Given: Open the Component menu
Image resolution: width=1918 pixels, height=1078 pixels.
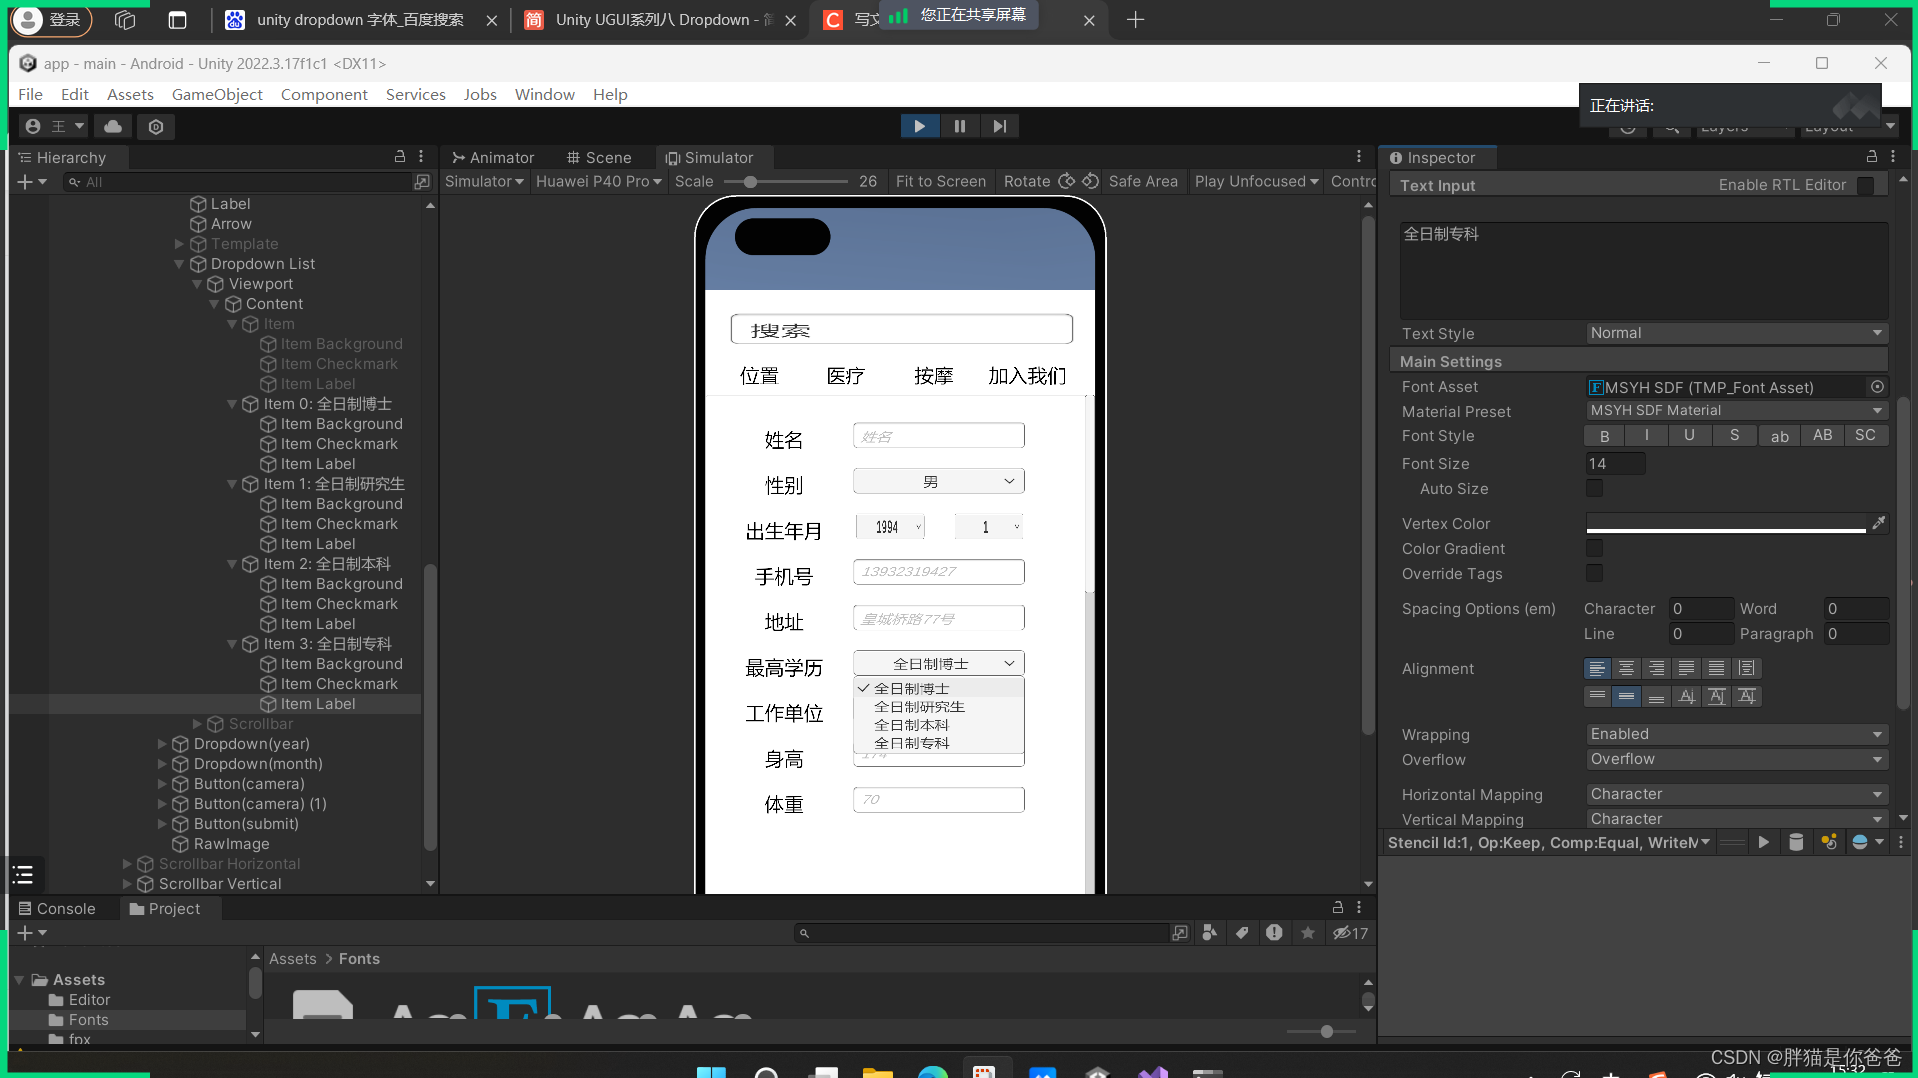Looking at the screenshot, I should tap(324, 94).
